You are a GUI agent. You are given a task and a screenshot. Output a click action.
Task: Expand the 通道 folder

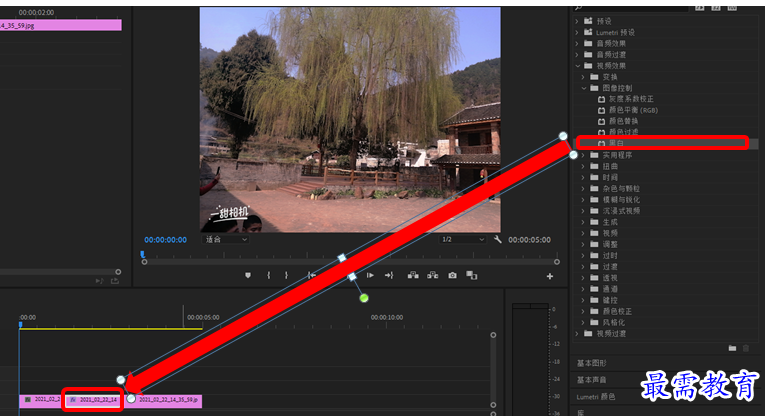[583, 289]
